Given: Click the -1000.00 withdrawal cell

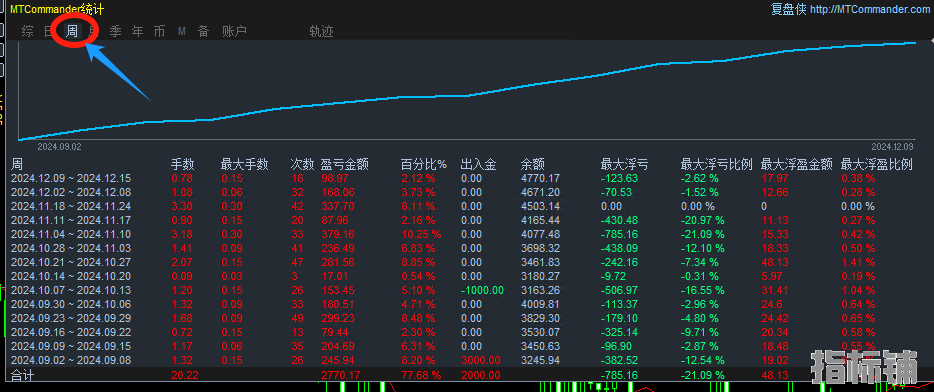Looking at the screenshot, I should point(482,290).
